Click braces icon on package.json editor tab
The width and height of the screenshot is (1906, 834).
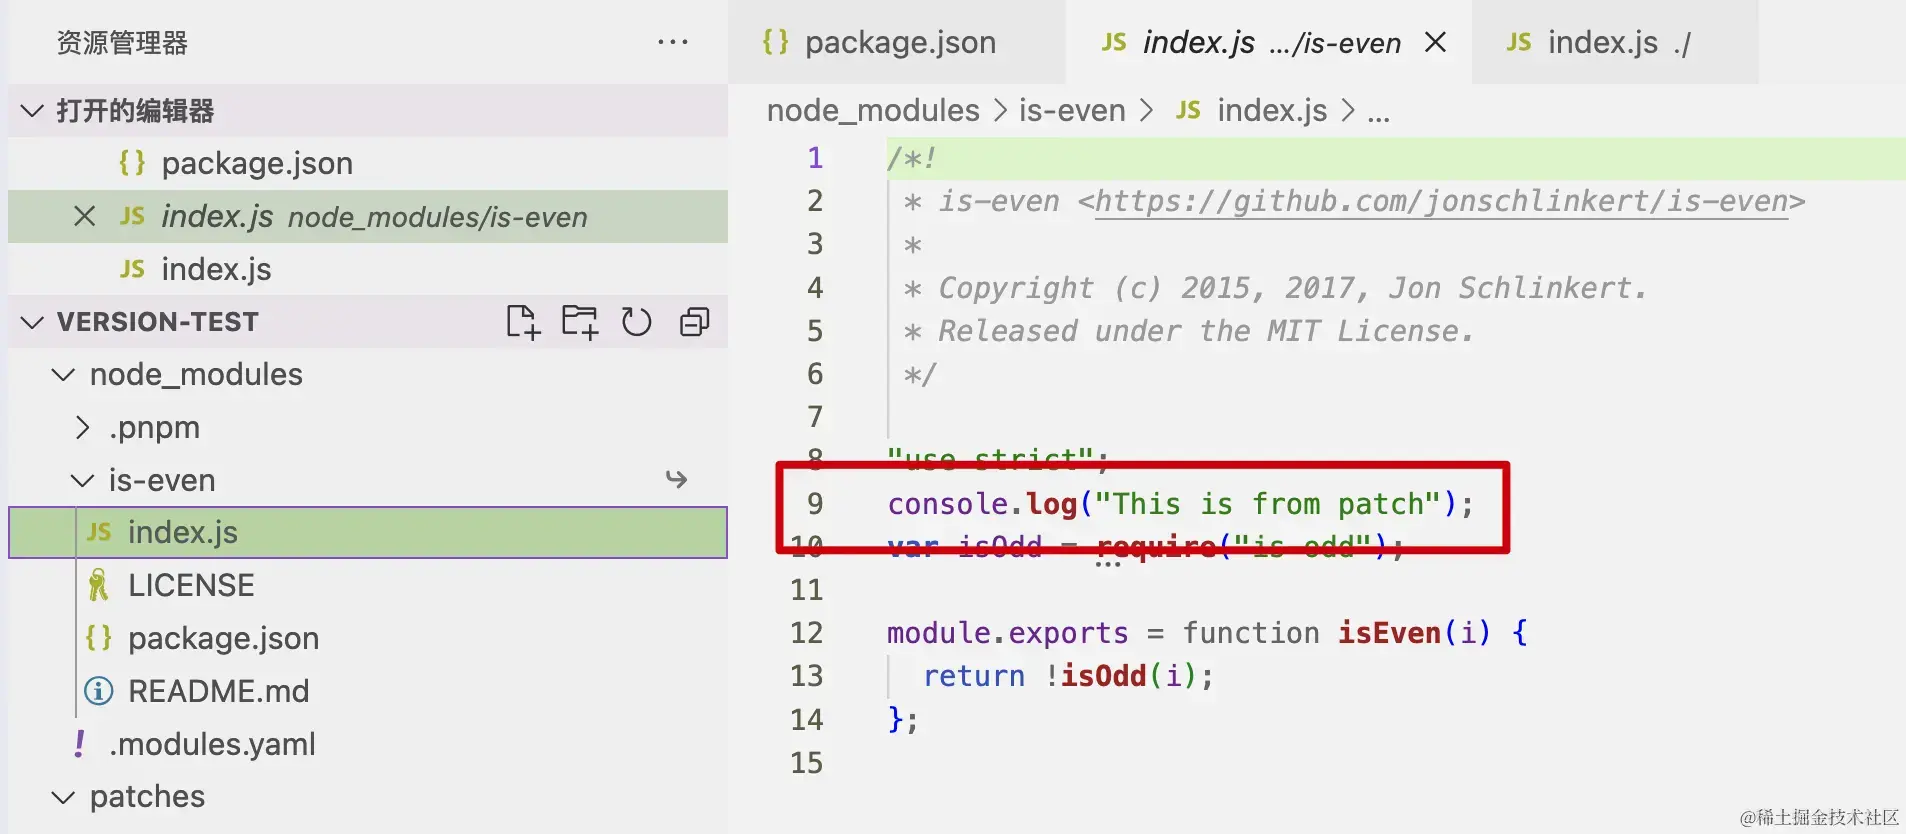coord(775,42)
